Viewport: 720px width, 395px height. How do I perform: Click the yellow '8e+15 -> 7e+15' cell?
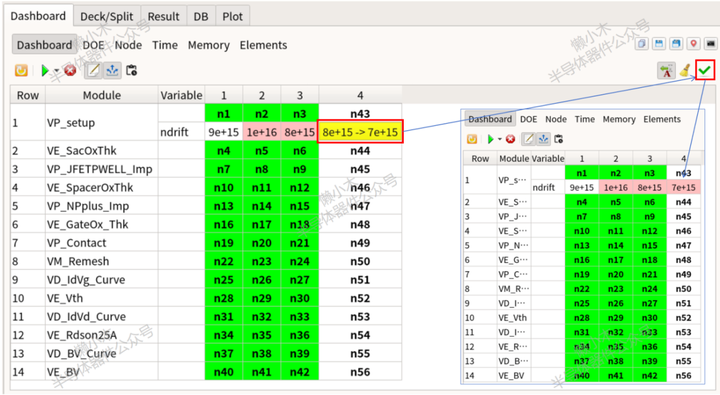pyautogui.click(x=360, y=132)
